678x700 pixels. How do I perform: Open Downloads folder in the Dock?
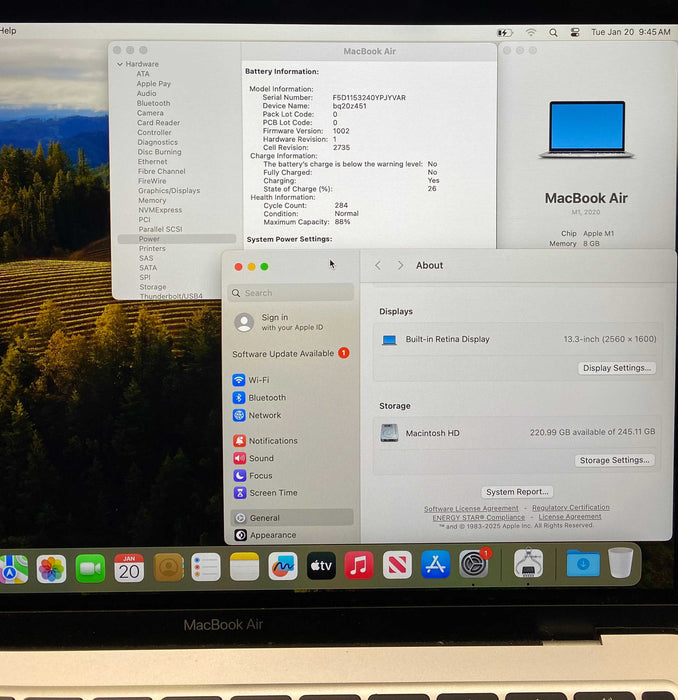(583, 562)
